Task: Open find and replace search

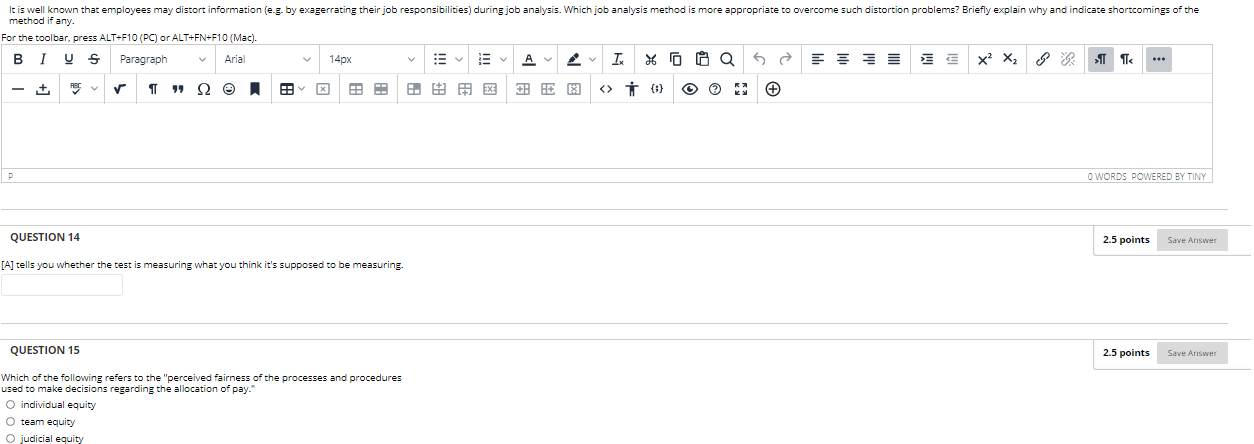Action: pyautogui.click(x=725, y=59)
